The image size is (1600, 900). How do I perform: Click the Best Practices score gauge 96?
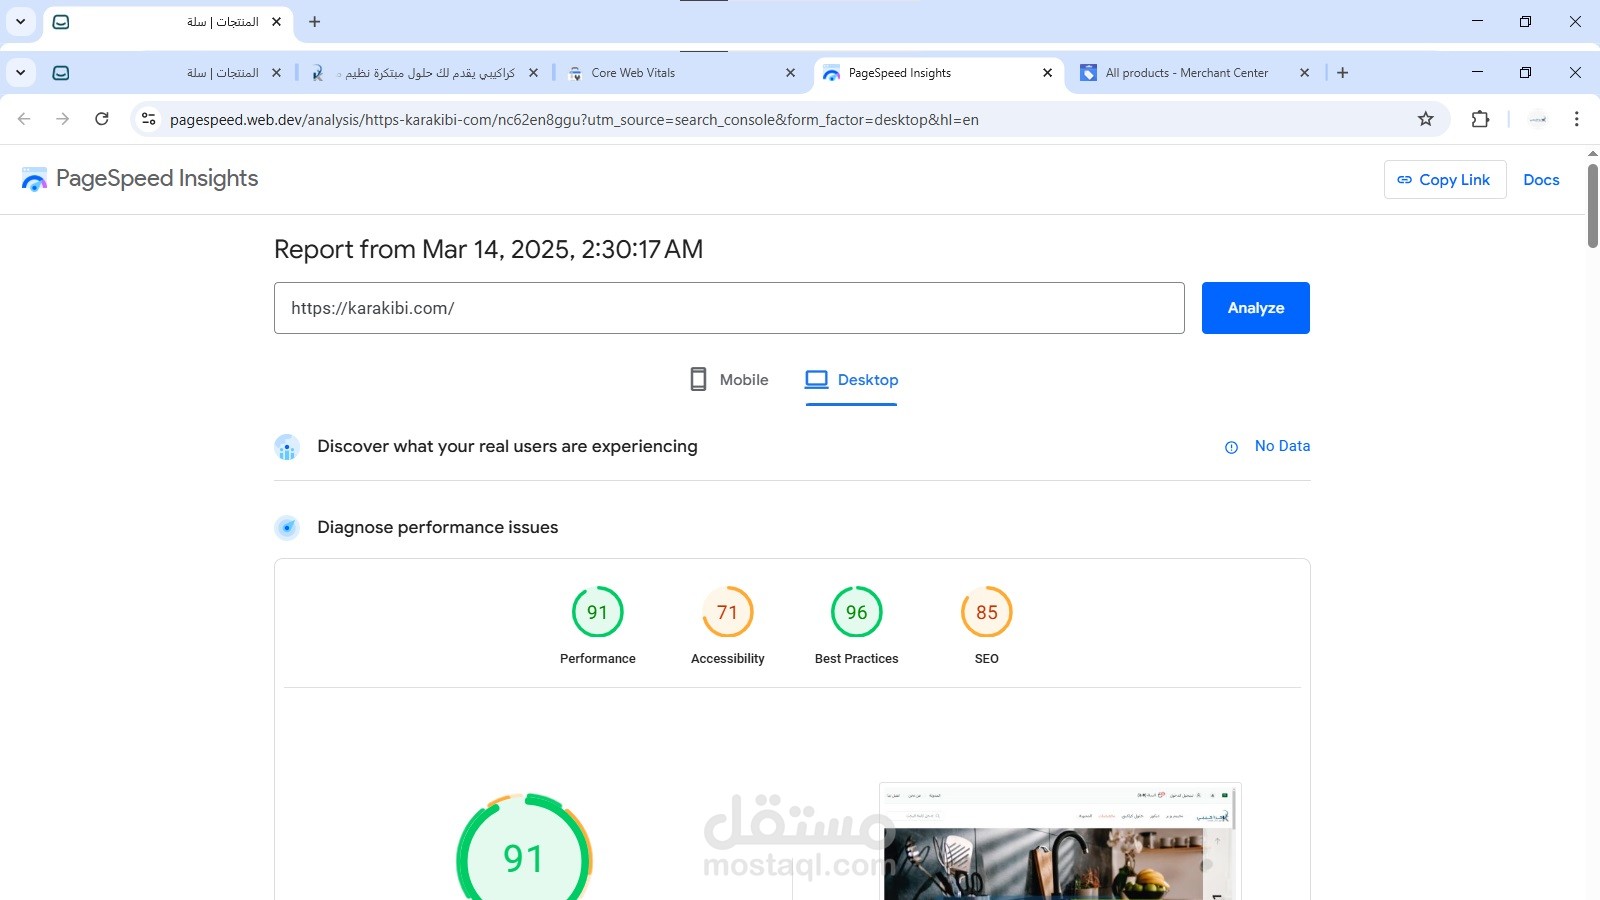(857, 612)
